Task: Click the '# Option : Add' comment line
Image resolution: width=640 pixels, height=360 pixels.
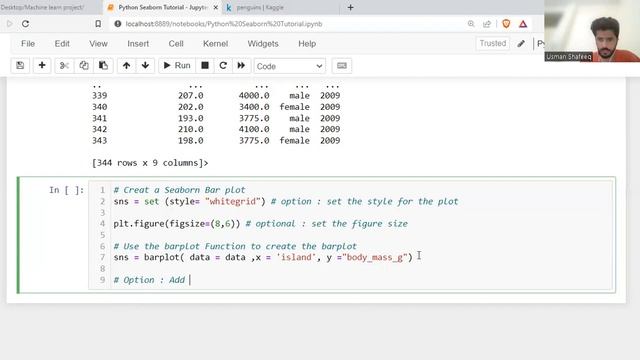Action: click(149, 280)
